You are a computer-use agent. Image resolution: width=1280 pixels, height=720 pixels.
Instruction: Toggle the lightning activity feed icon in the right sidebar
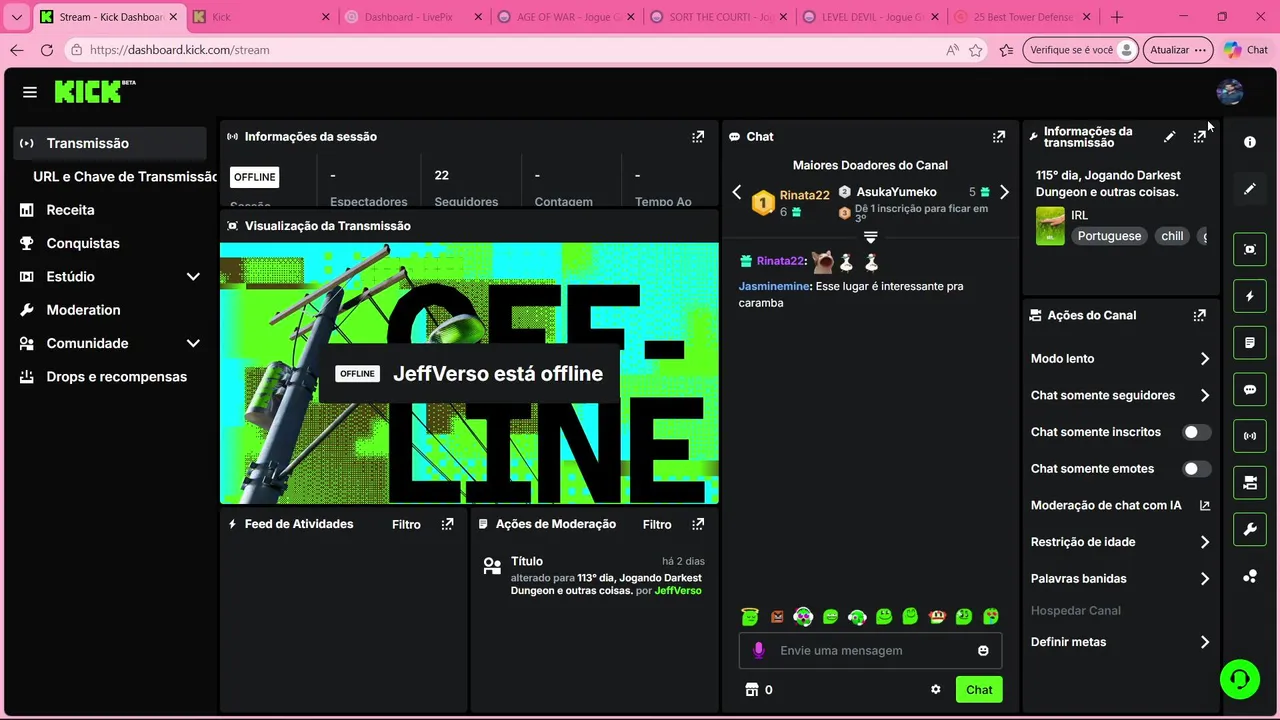click(1250, 296)
